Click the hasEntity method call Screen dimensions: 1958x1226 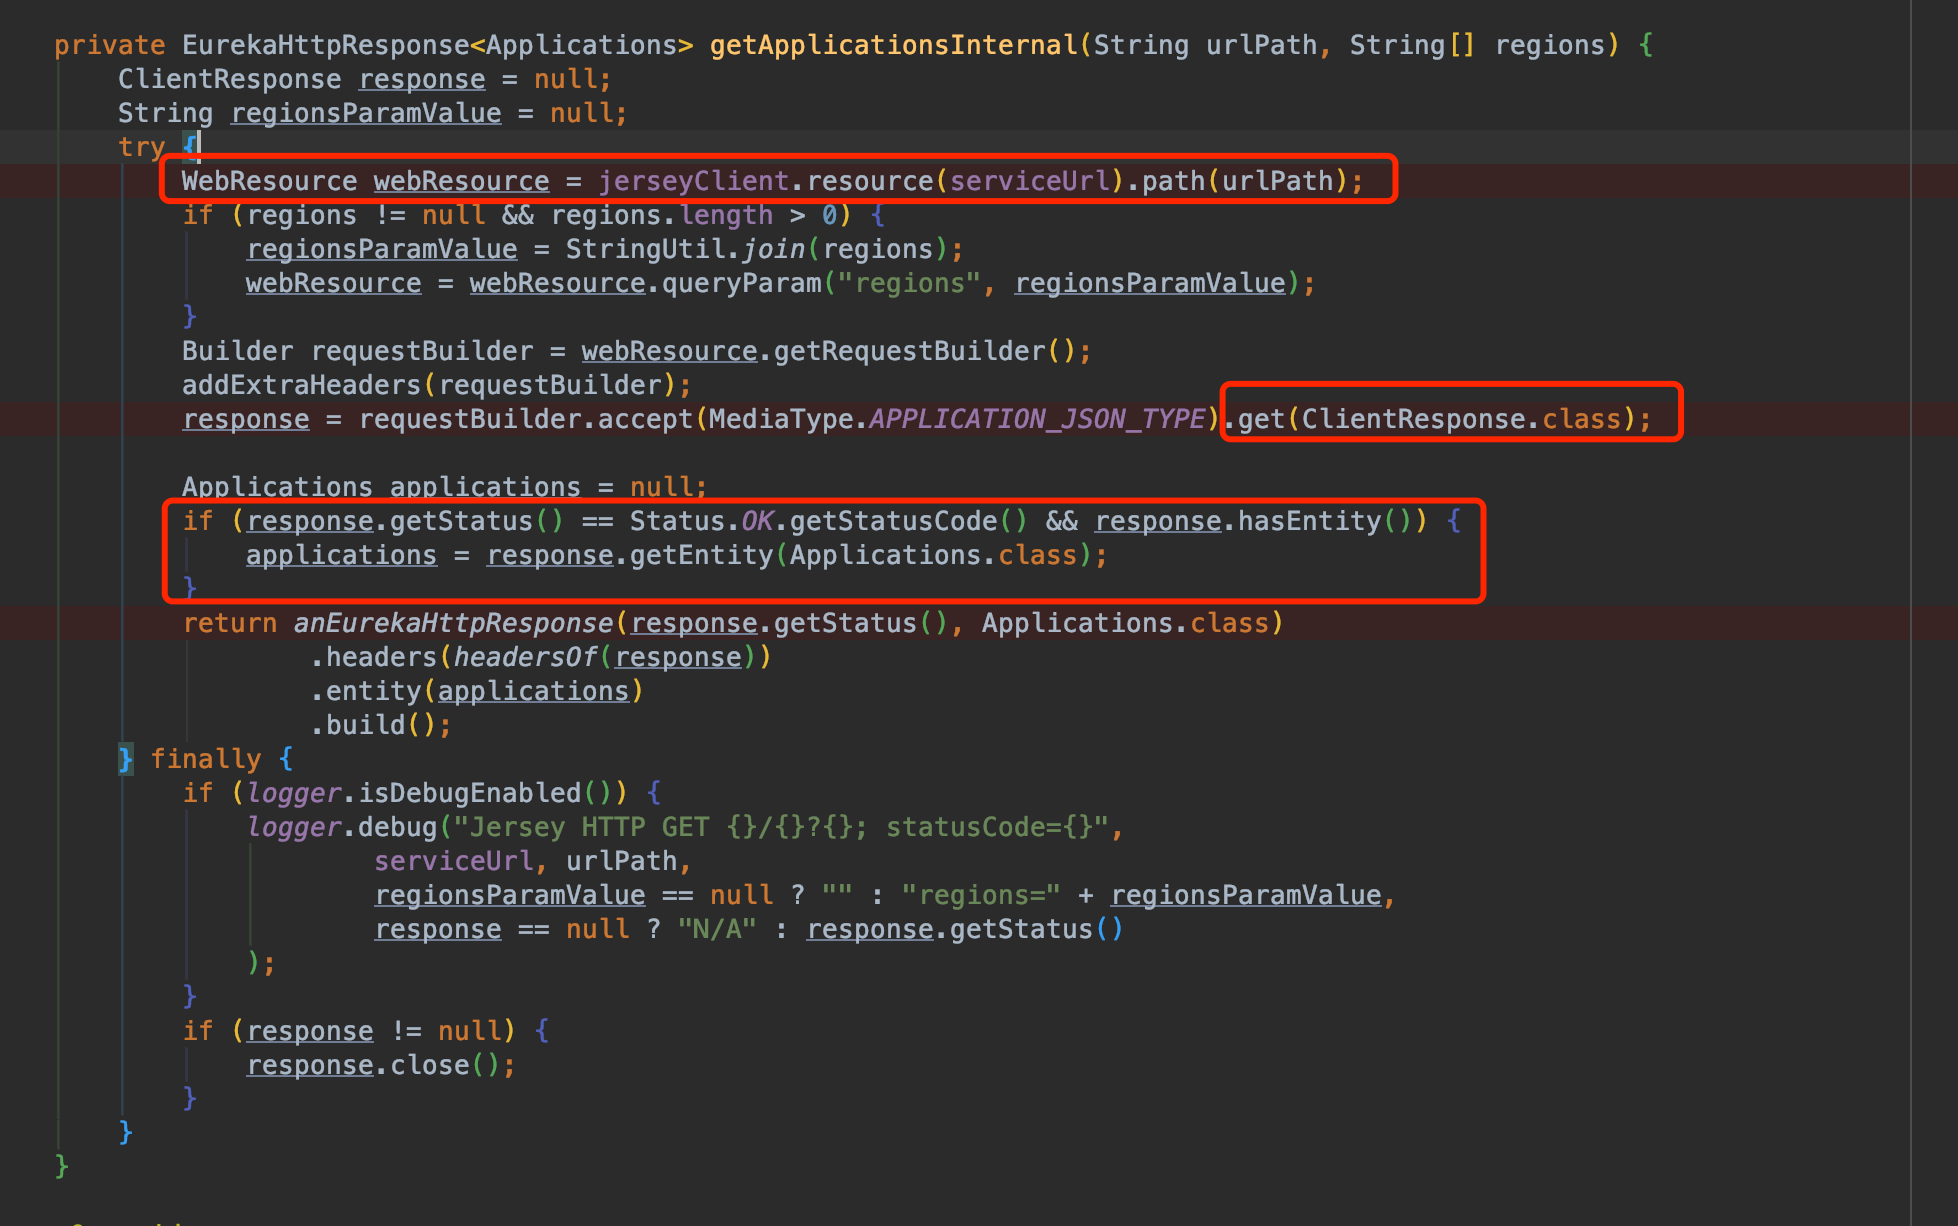click(x=1309, y=521)
